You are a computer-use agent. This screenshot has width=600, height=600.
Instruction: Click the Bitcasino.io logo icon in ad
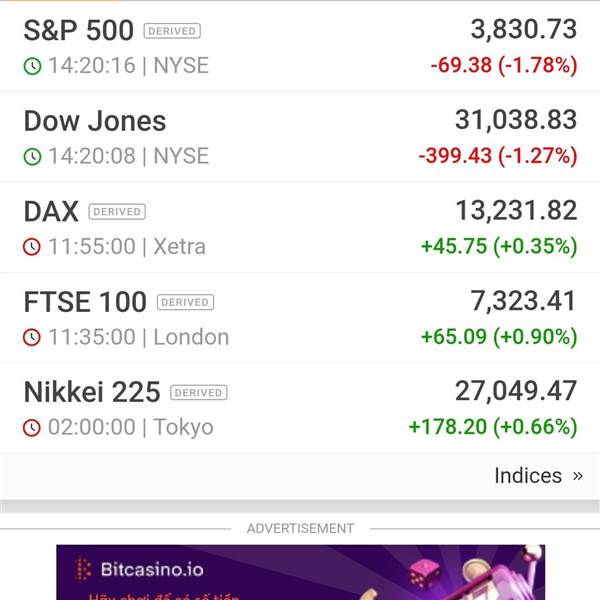pos(83,569)
